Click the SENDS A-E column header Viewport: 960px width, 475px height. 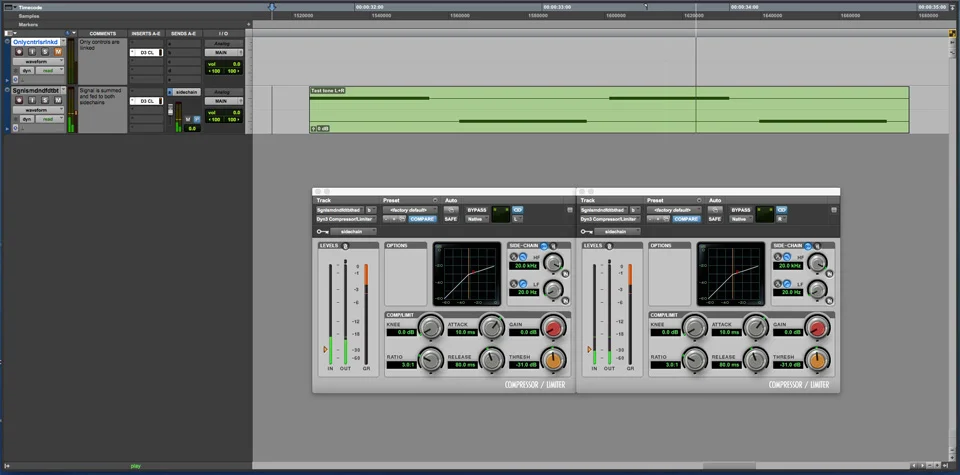(184, 34)
